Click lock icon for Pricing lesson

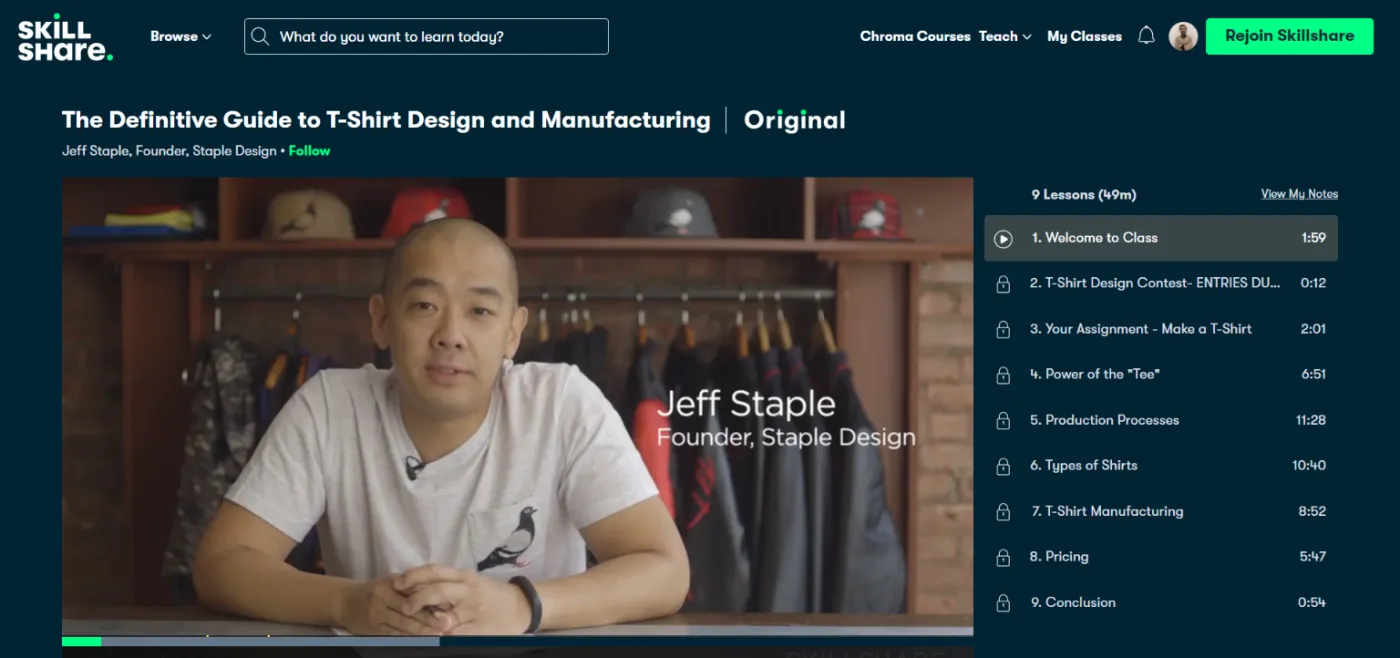tap(1003, 557)
